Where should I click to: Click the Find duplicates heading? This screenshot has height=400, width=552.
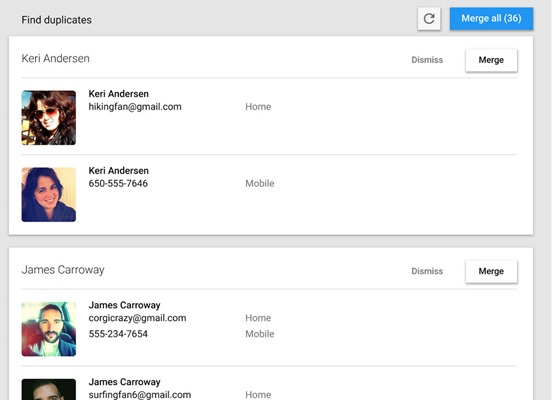pos(56,20)
